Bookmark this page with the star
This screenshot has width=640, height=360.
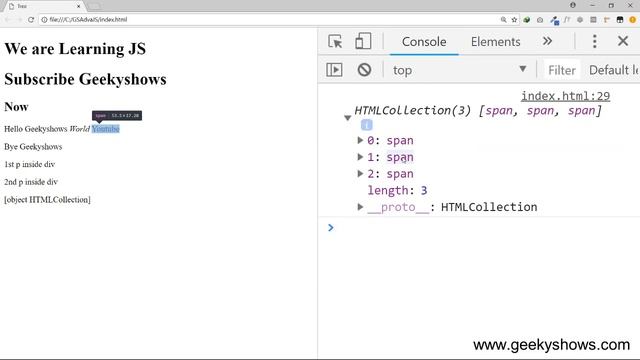click(514, 20)
